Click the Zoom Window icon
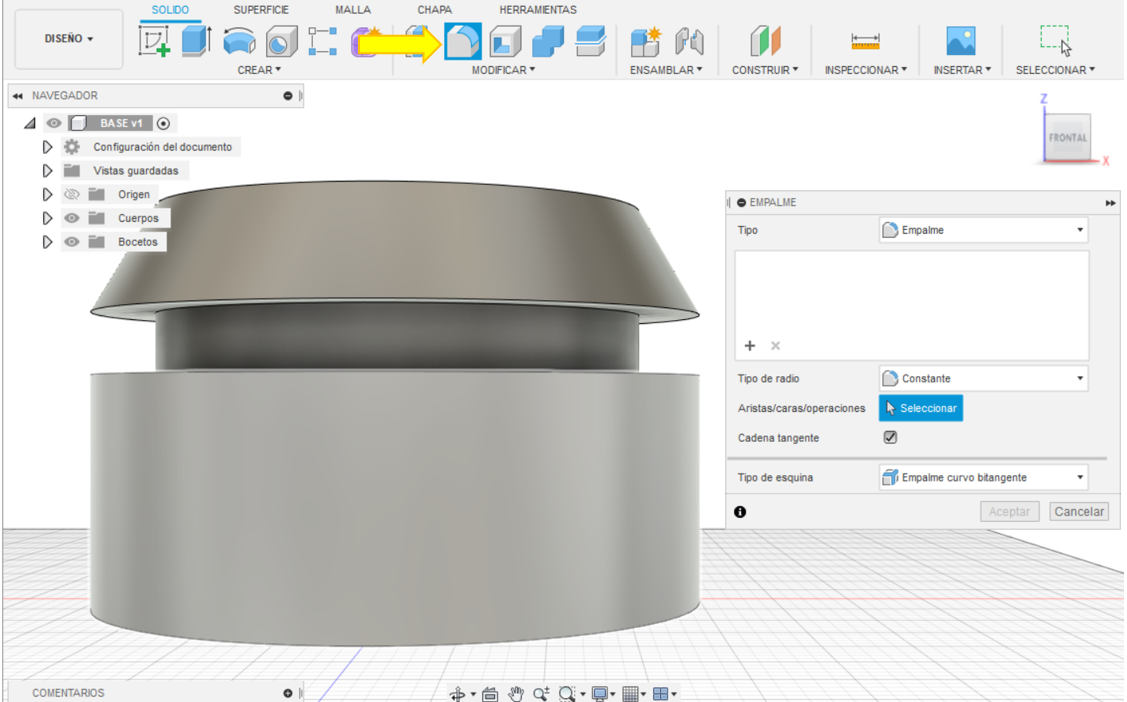Image resolution: width=1127 pixels, height=702 pixels. [567, 693]
